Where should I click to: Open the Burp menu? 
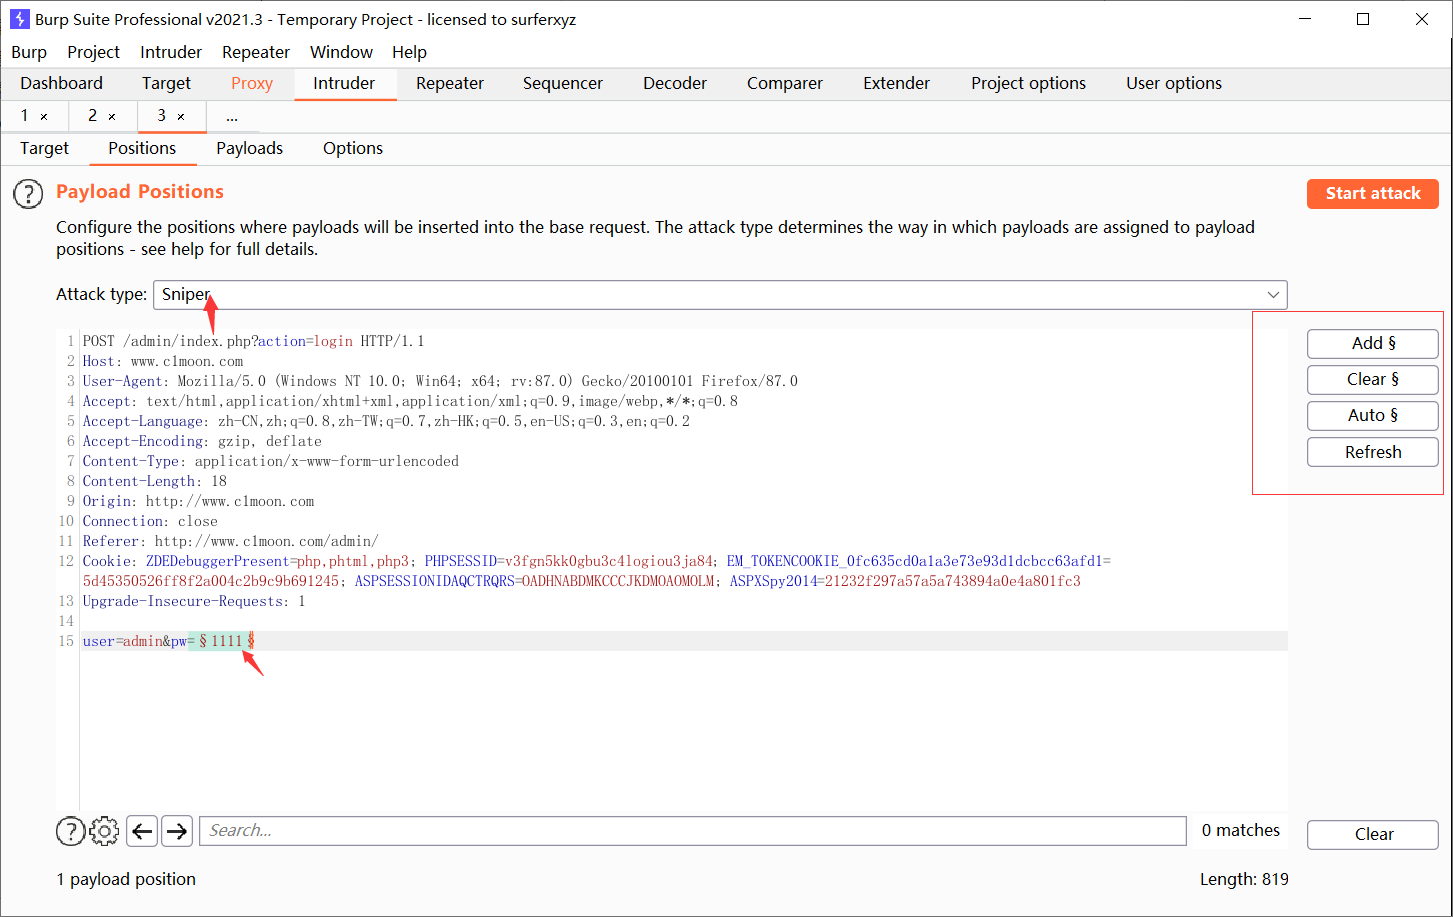pyautogui.click(x=29, y=52)
